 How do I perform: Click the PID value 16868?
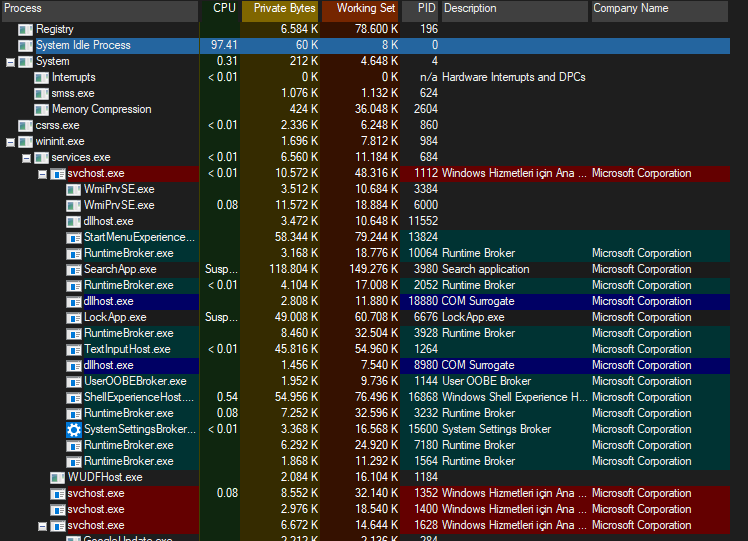(423, 397)
